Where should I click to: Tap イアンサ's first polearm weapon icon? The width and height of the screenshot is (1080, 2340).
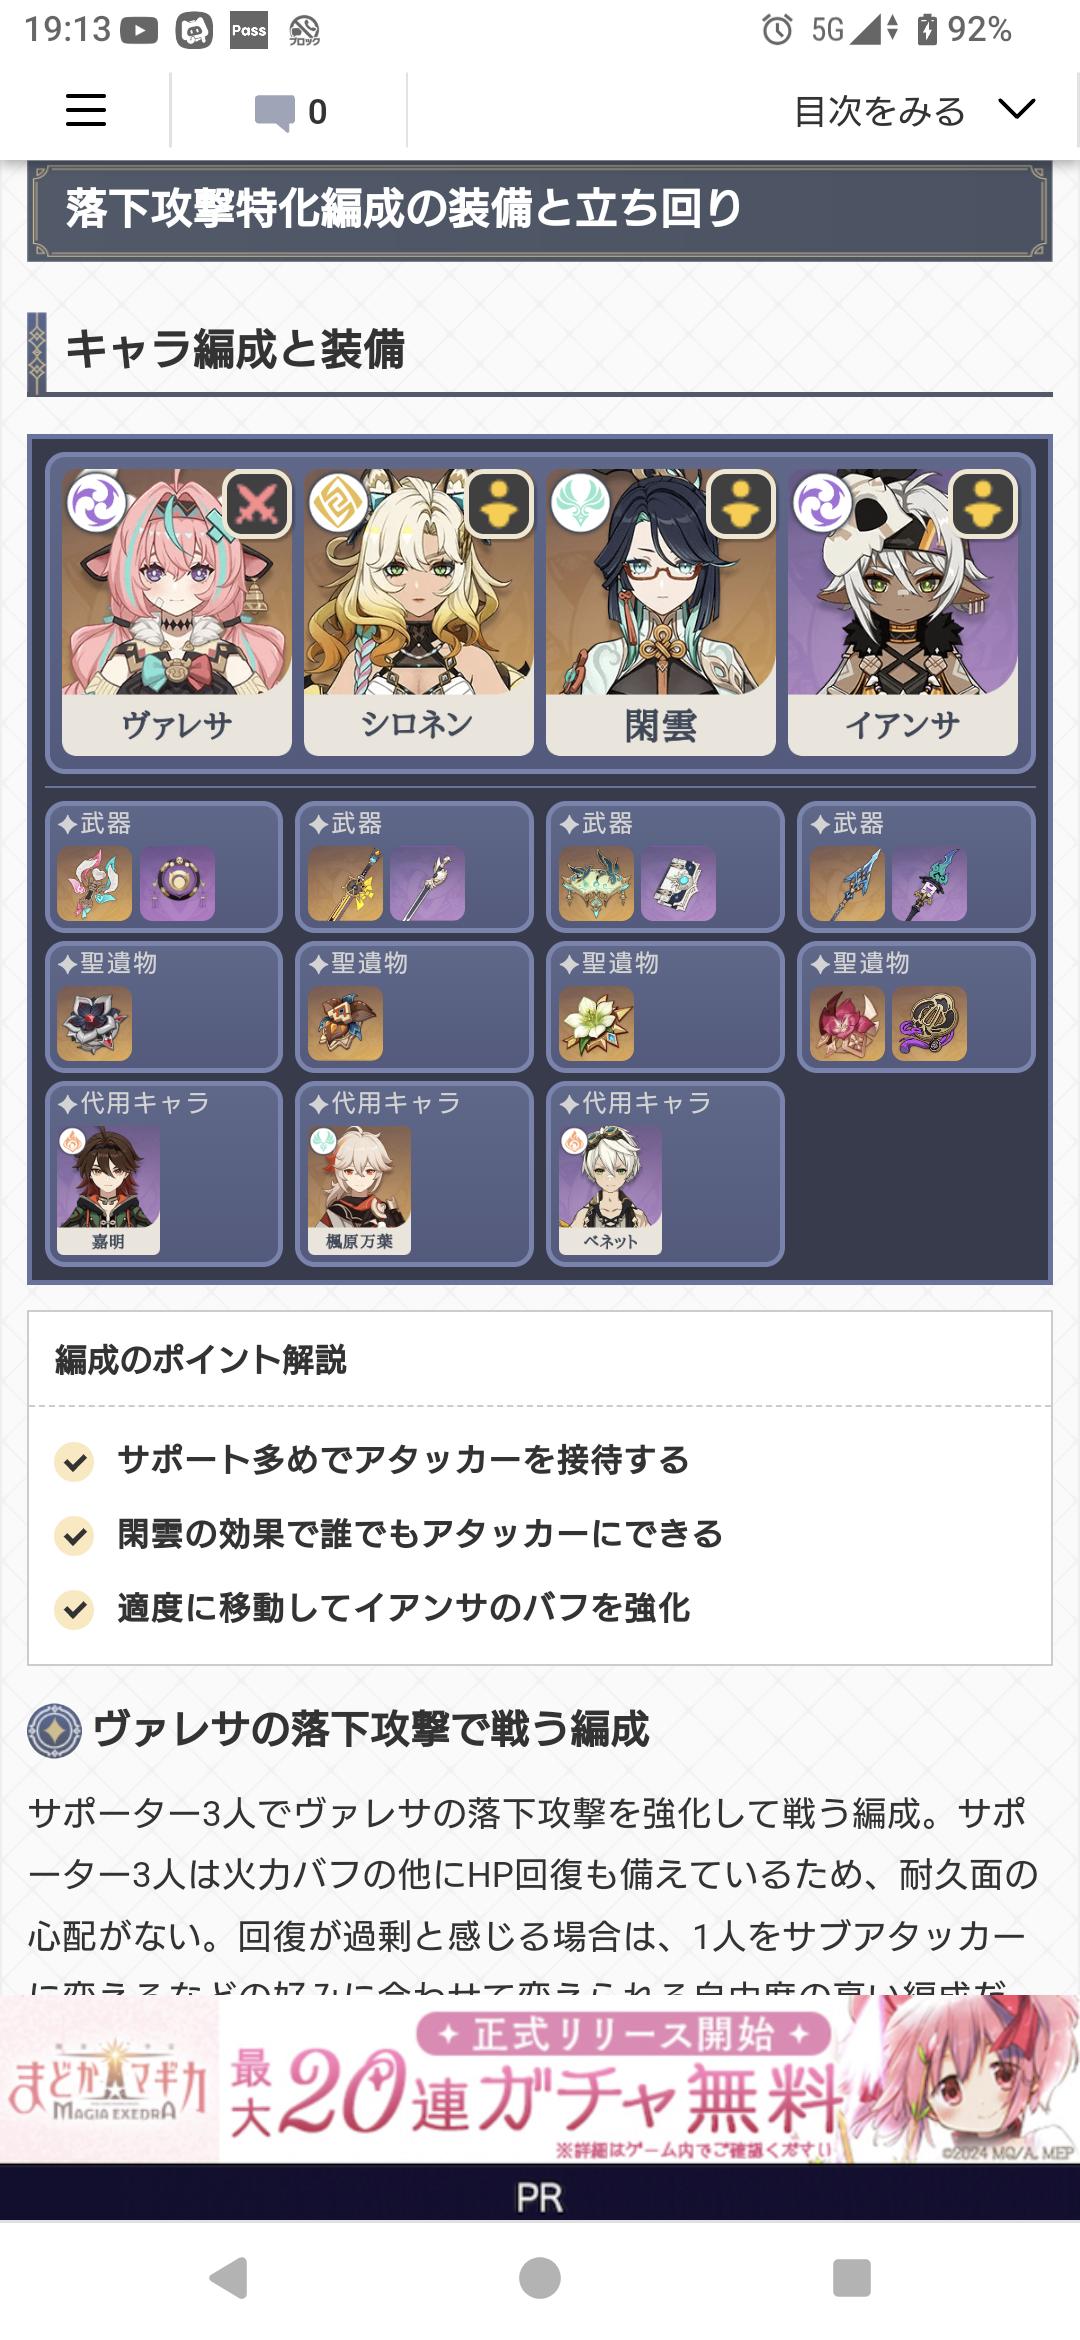pos(848,884)
